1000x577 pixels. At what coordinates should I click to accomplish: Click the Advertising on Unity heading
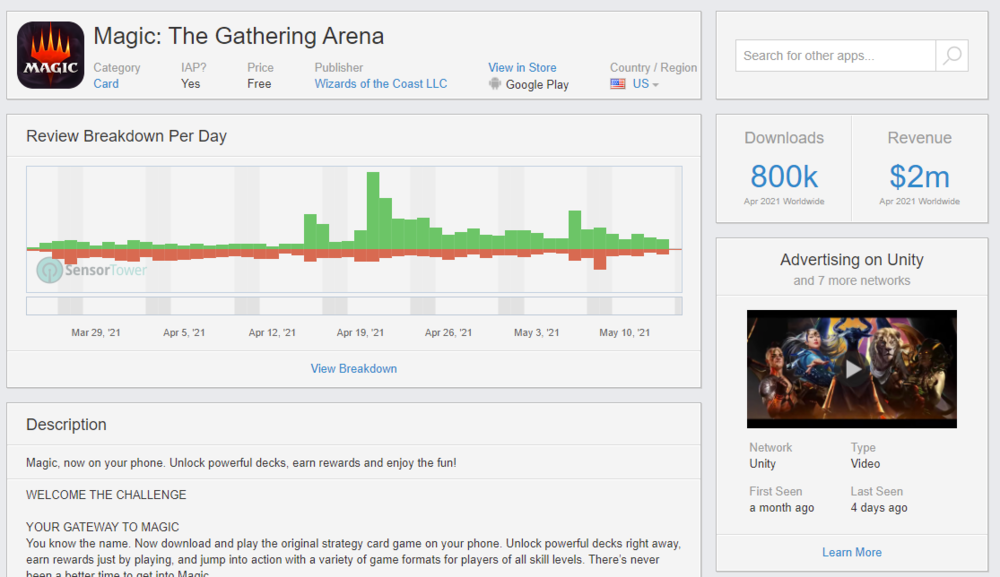click(x=852, y=260)
